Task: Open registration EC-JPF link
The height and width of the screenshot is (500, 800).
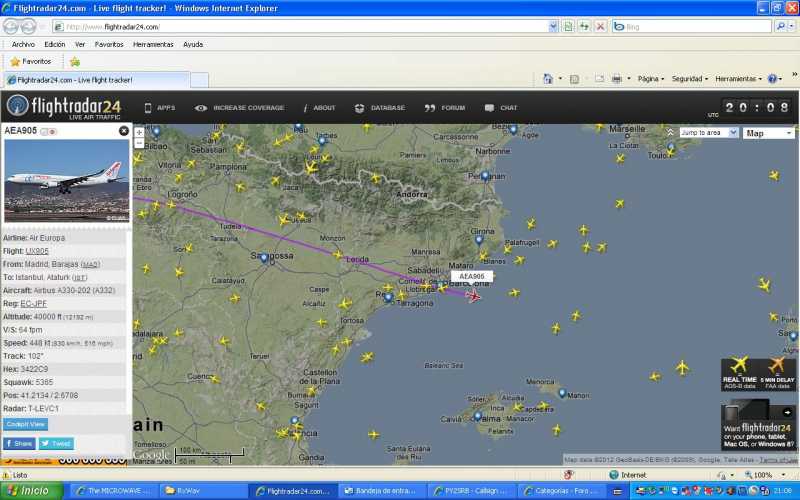Action: (33, 304)
